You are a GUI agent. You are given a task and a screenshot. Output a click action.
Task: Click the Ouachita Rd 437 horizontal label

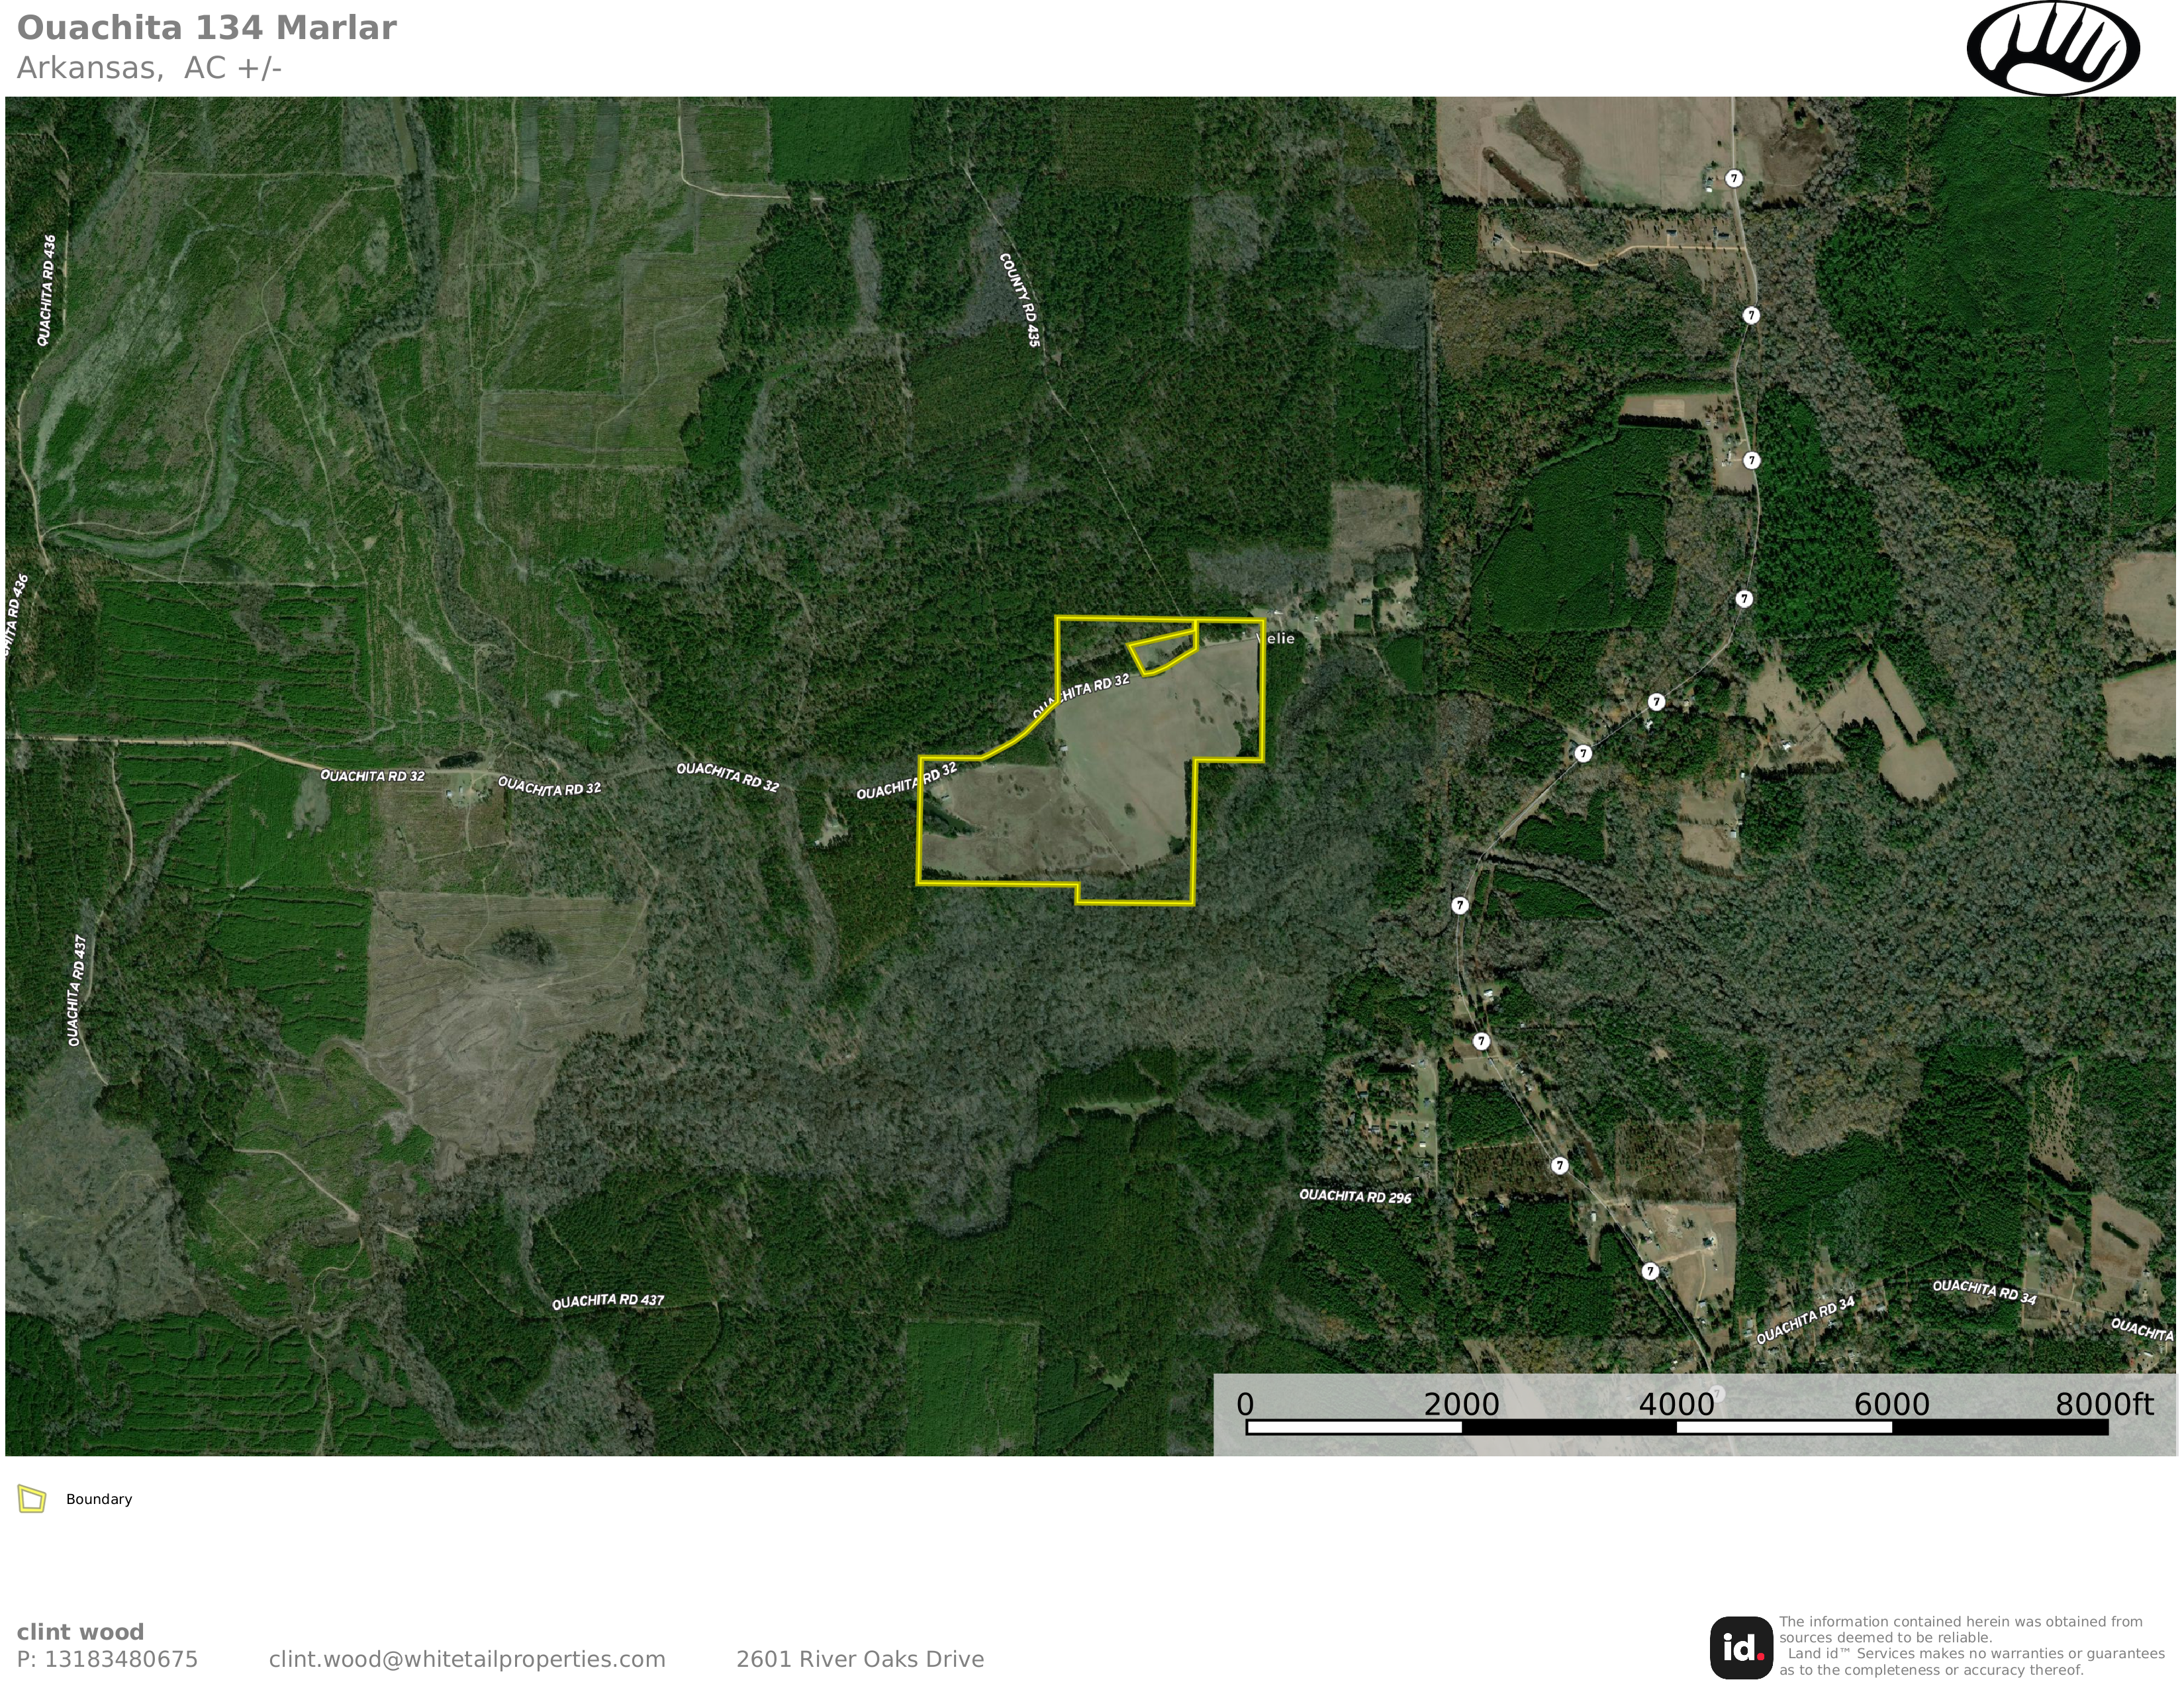[x=608, y=1301]
